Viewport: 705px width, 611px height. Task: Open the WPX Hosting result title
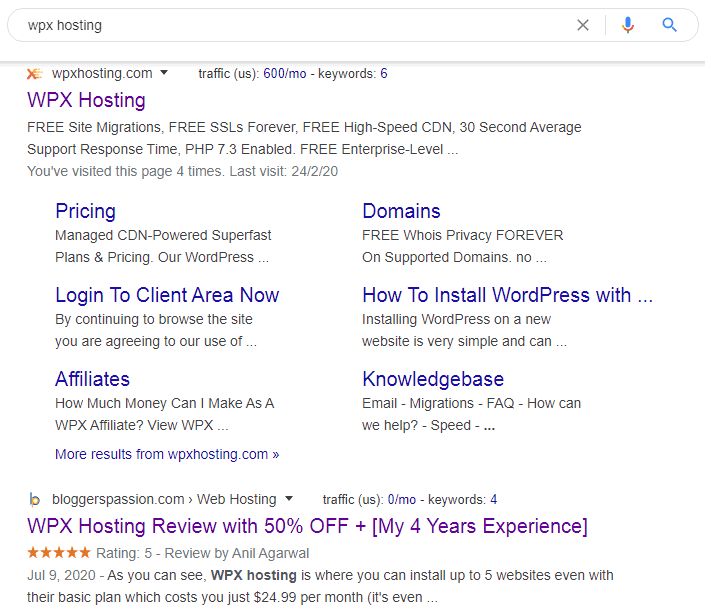click(86, 100)
